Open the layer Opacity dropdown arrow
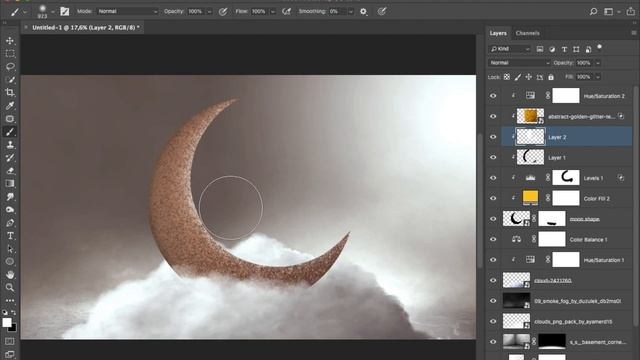Screen dimensions: 640x360 pyautogui.click(x=598, y=63)
